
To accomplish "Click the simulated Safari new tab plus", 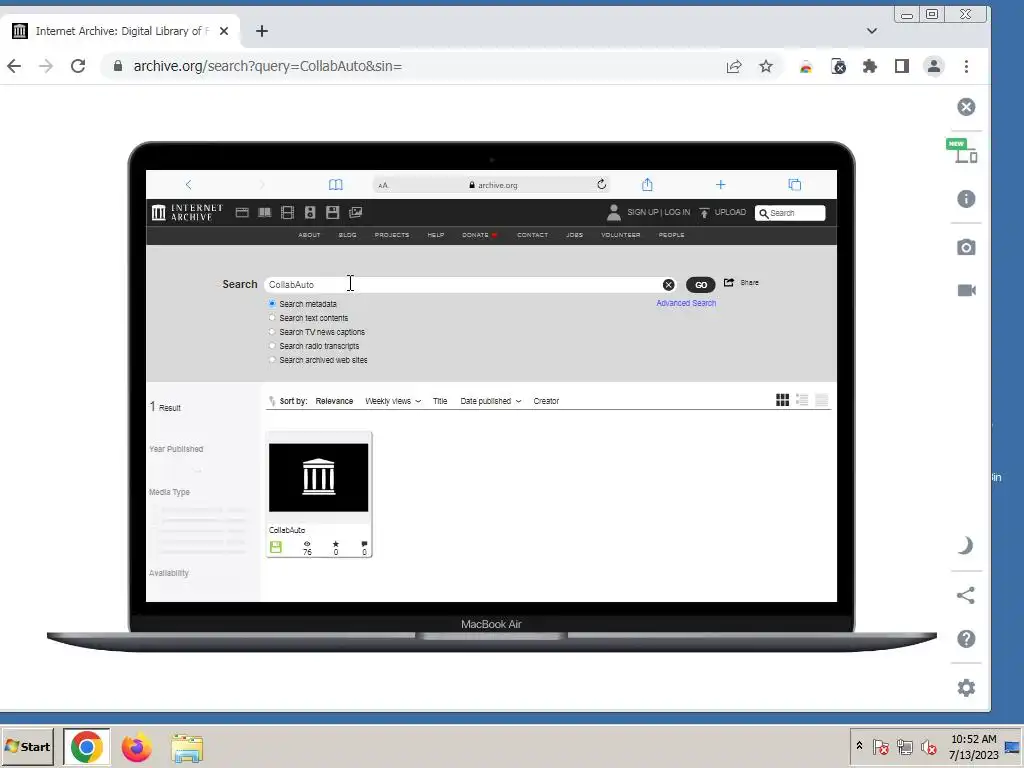I will click(720, 185).
